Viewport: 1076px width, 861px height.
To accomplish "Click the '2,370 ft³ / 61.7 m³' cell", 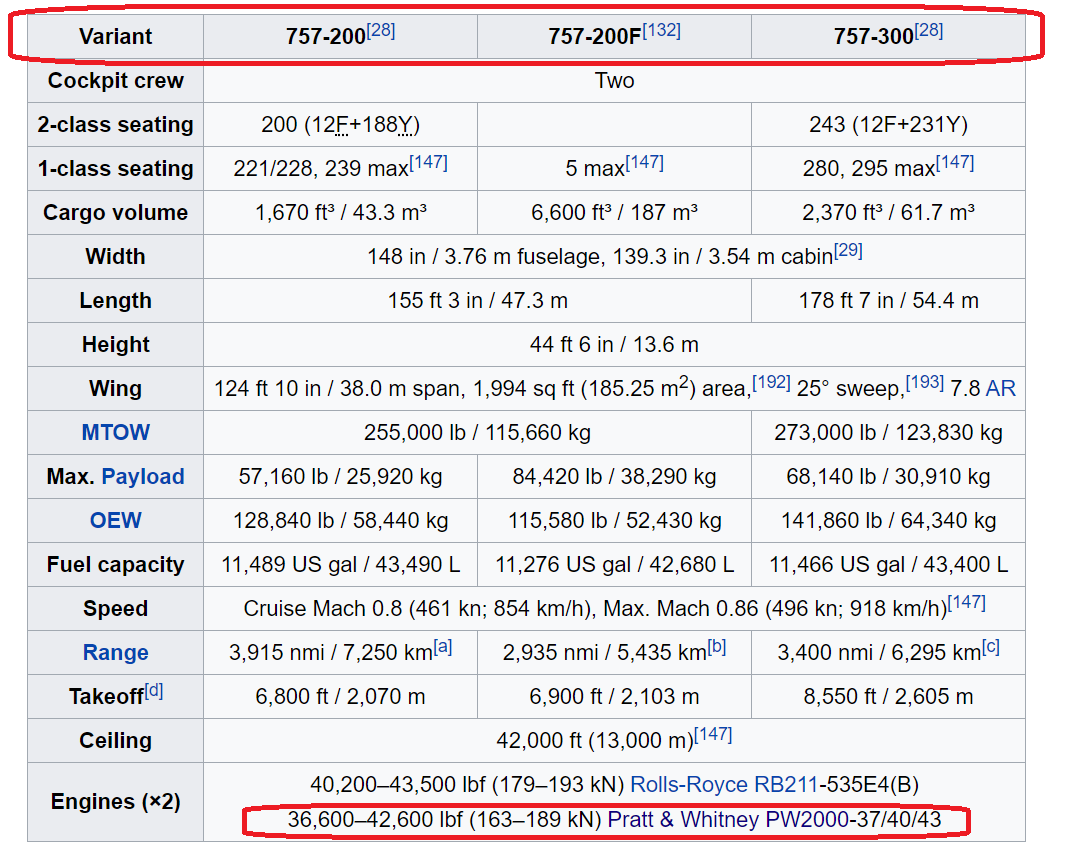I will coord(889,212).
